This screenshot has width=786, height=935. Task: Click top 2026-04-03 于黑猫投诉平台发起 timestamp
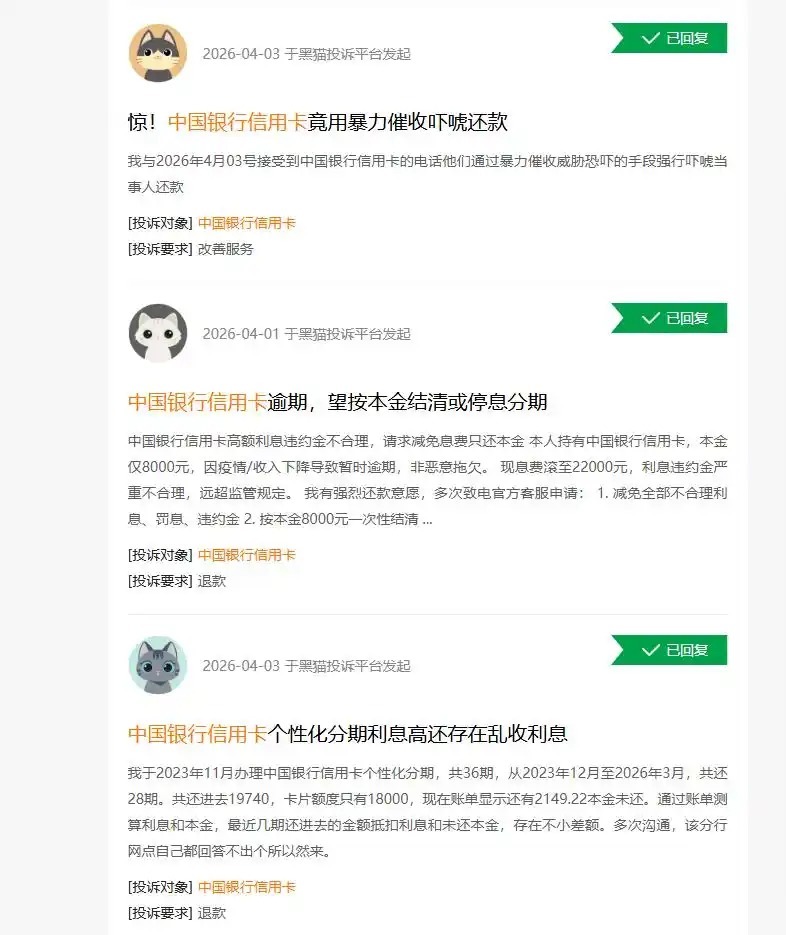click(307, 54)
